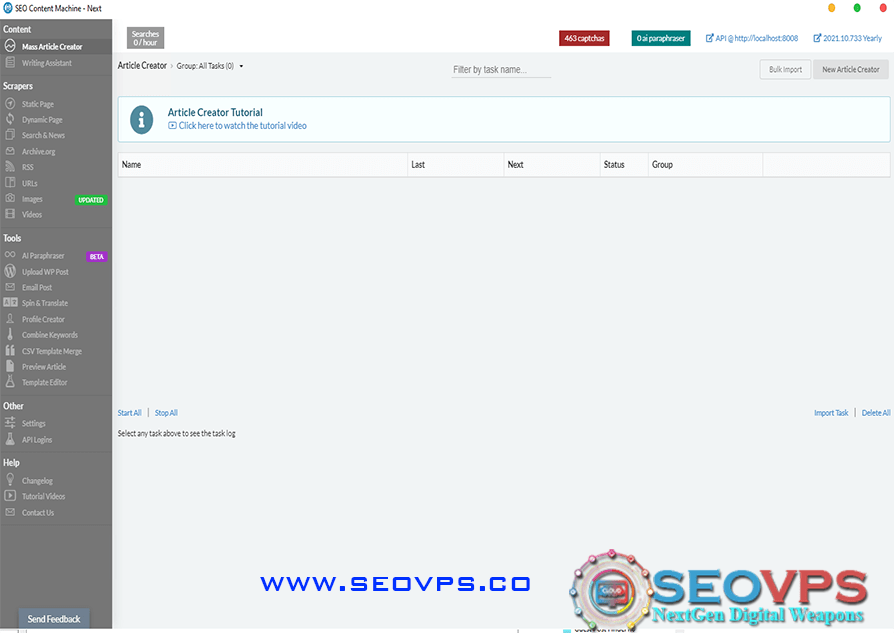Viewport: 894px width, 633px height.
Task: Open the API localhost:8008 link
Action: 752,38
